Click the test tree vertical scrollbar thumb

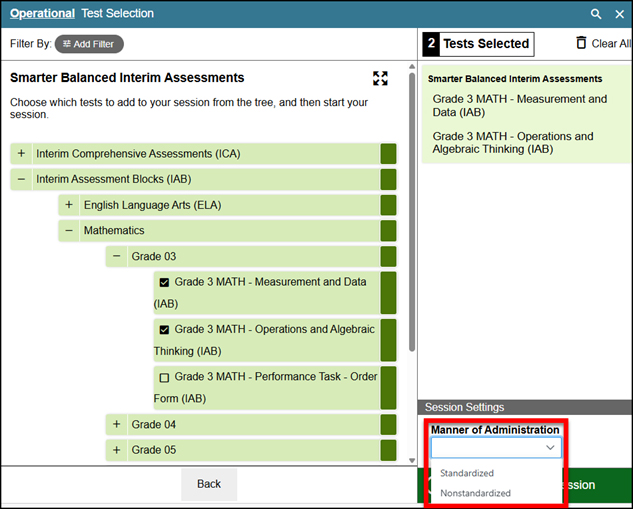[x=412, y=212]
